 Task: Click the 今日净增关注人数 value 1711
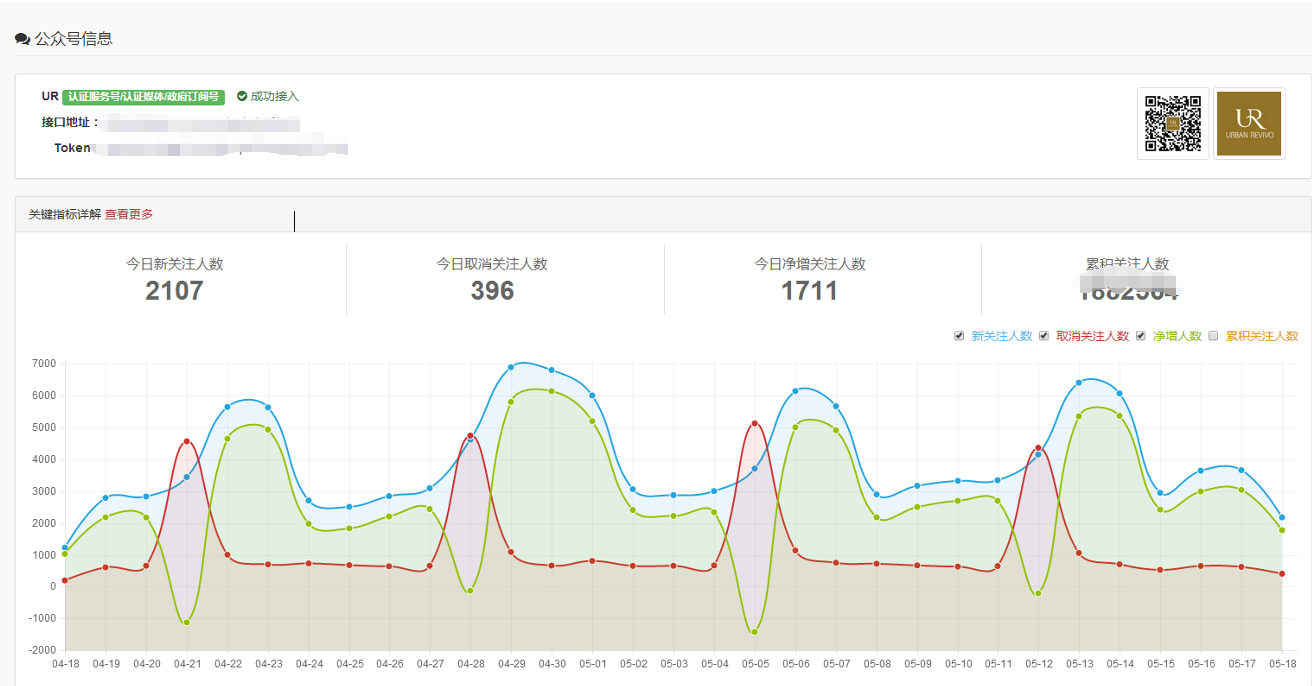click(x=809, y=291)
